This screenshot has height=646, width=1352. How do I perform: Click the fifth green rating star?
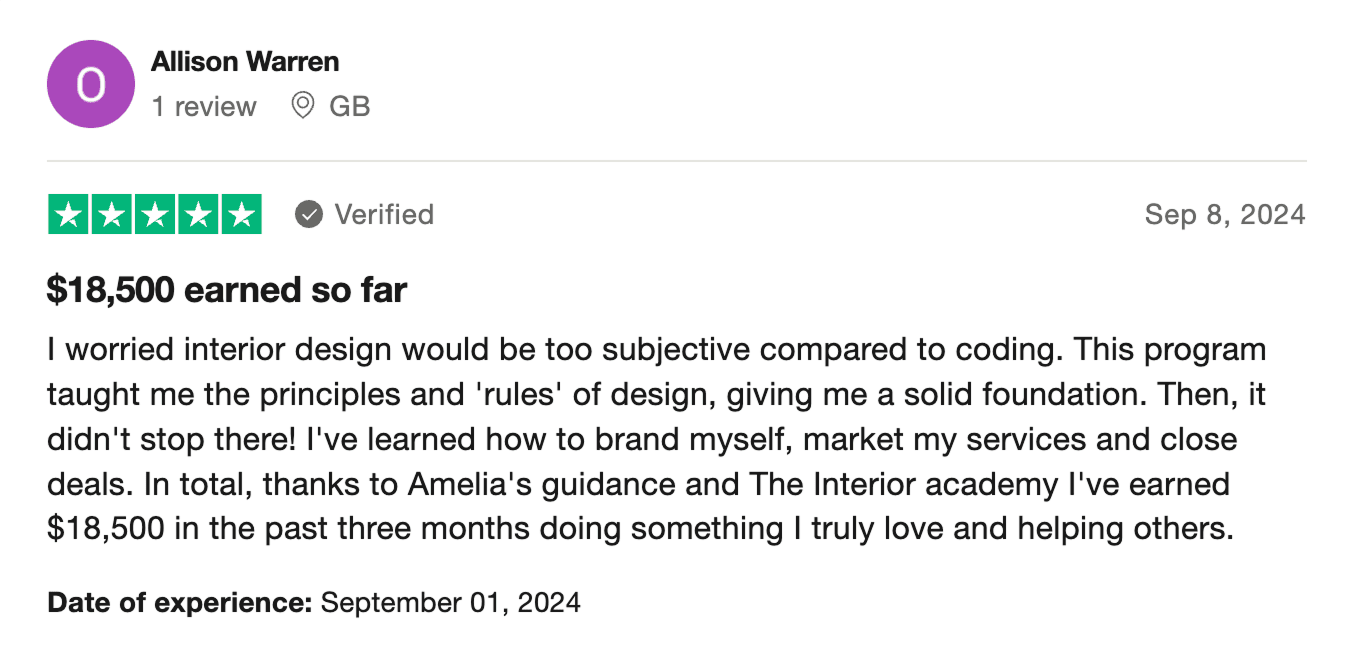[240, 215]
